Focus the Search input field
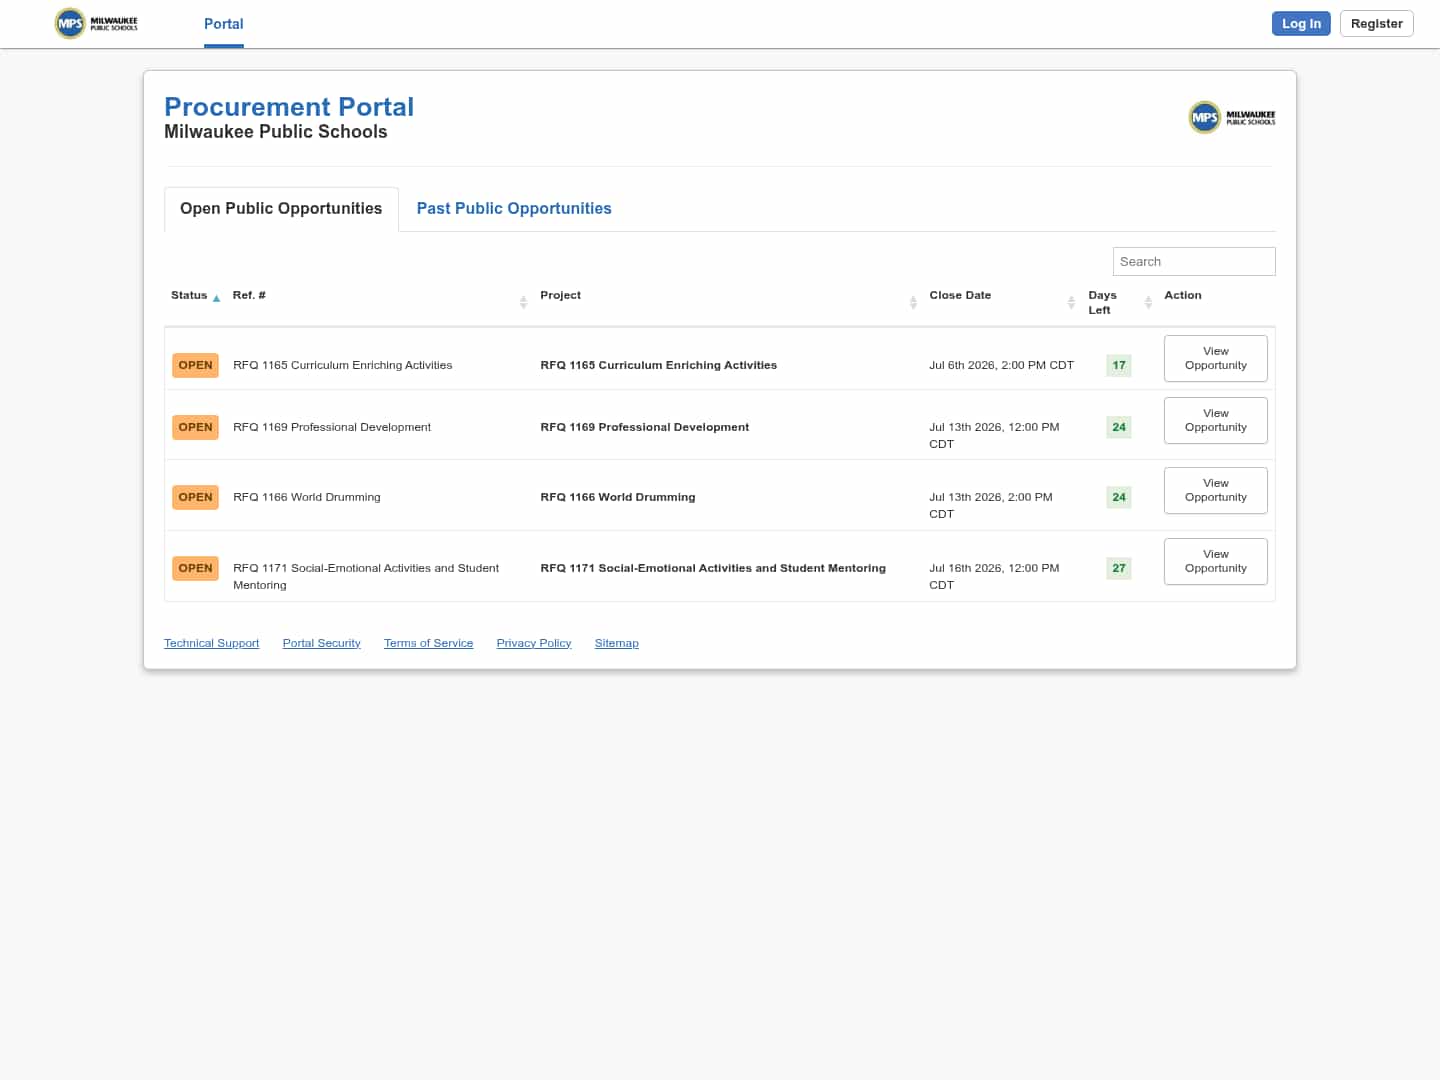 [x=1194, y=261]
